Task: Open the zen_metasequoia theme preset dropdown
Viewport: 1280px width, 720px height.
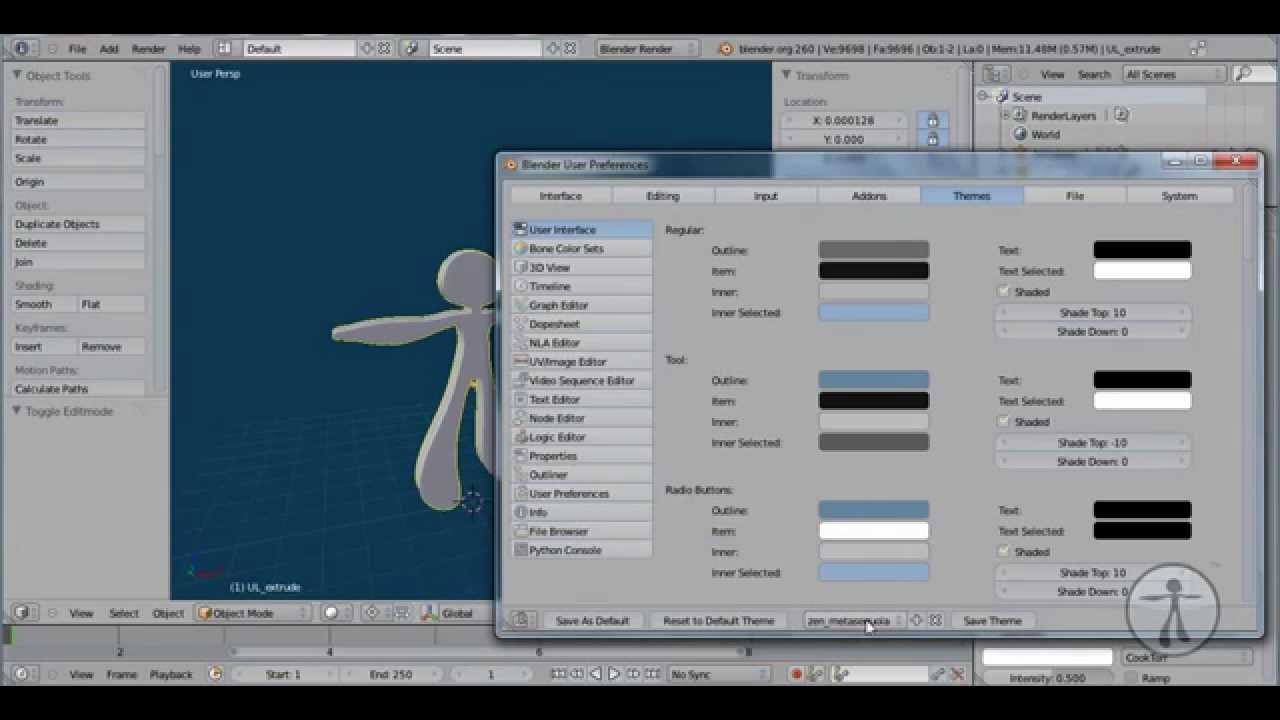Action: click(x=855, y=620)
